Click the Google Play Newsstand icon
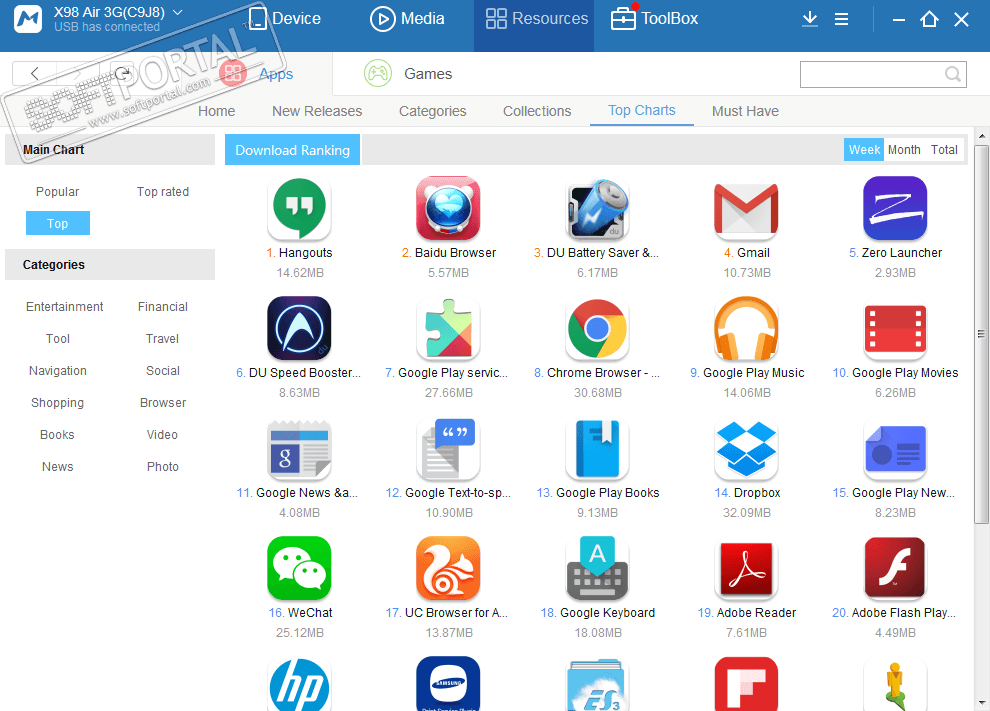Image resolution: width=990 pixels, height=711 pixels. [x=895, y=448]
